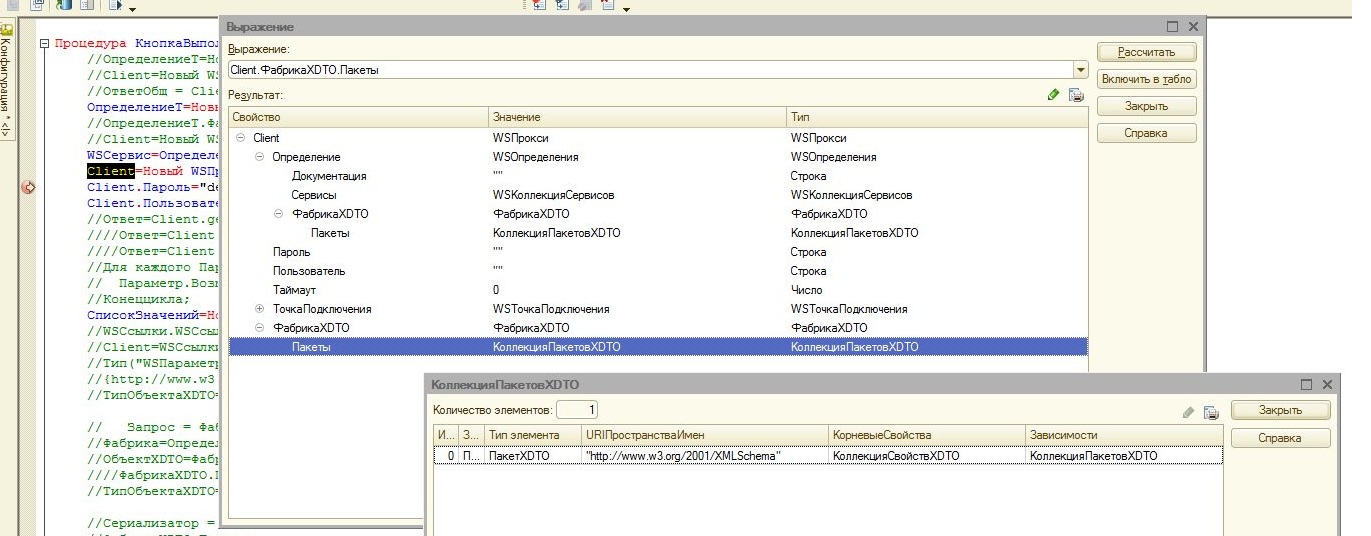Image resolution: width=1371 pixels, height=536 pixels.
Task: Click the print icon in Выражение window
Action: pos(1076,95)
